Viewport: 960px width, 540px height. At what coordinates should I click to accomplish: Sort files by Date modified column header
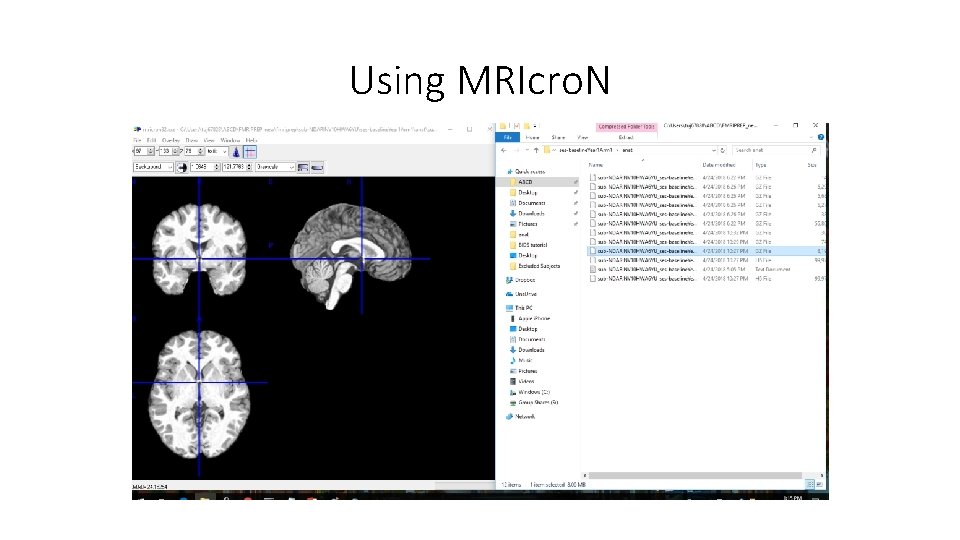pos(719,165)
